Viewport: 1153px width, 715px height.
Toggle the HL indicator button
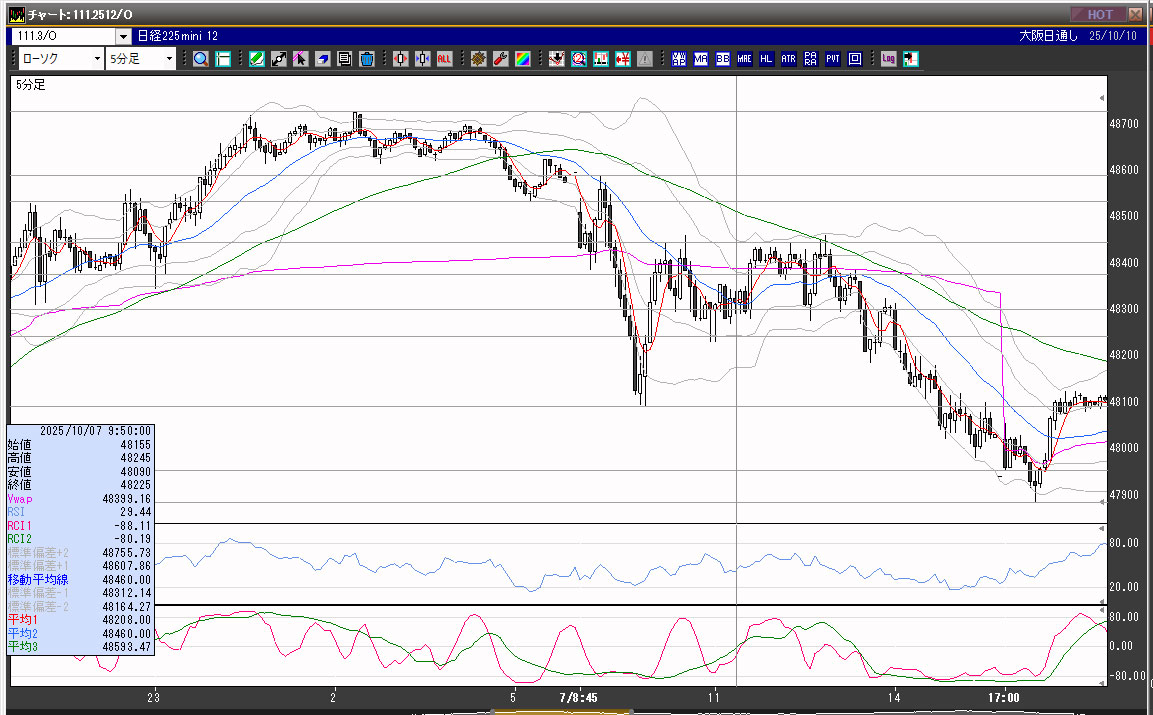tap(766, 59)
